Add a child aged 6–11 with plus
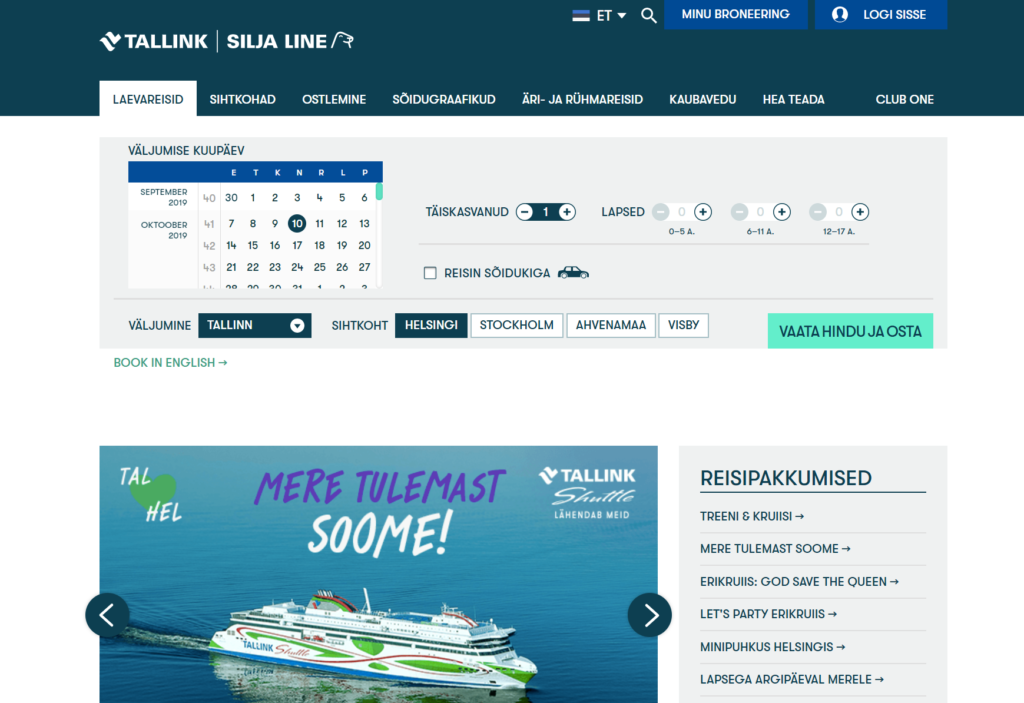Viewport: 1024px width, 703px height. click(782, 212)
